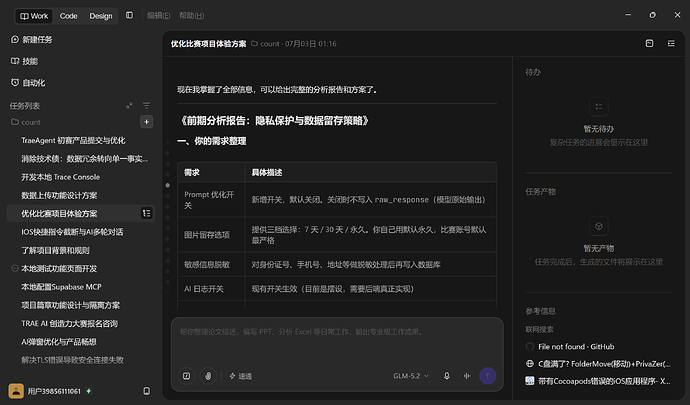The width and height of the screenshot is (690, 405).
Task: Open the TRAE AI 创造力大赛报名咨询 task
Action: coord(70,324)
